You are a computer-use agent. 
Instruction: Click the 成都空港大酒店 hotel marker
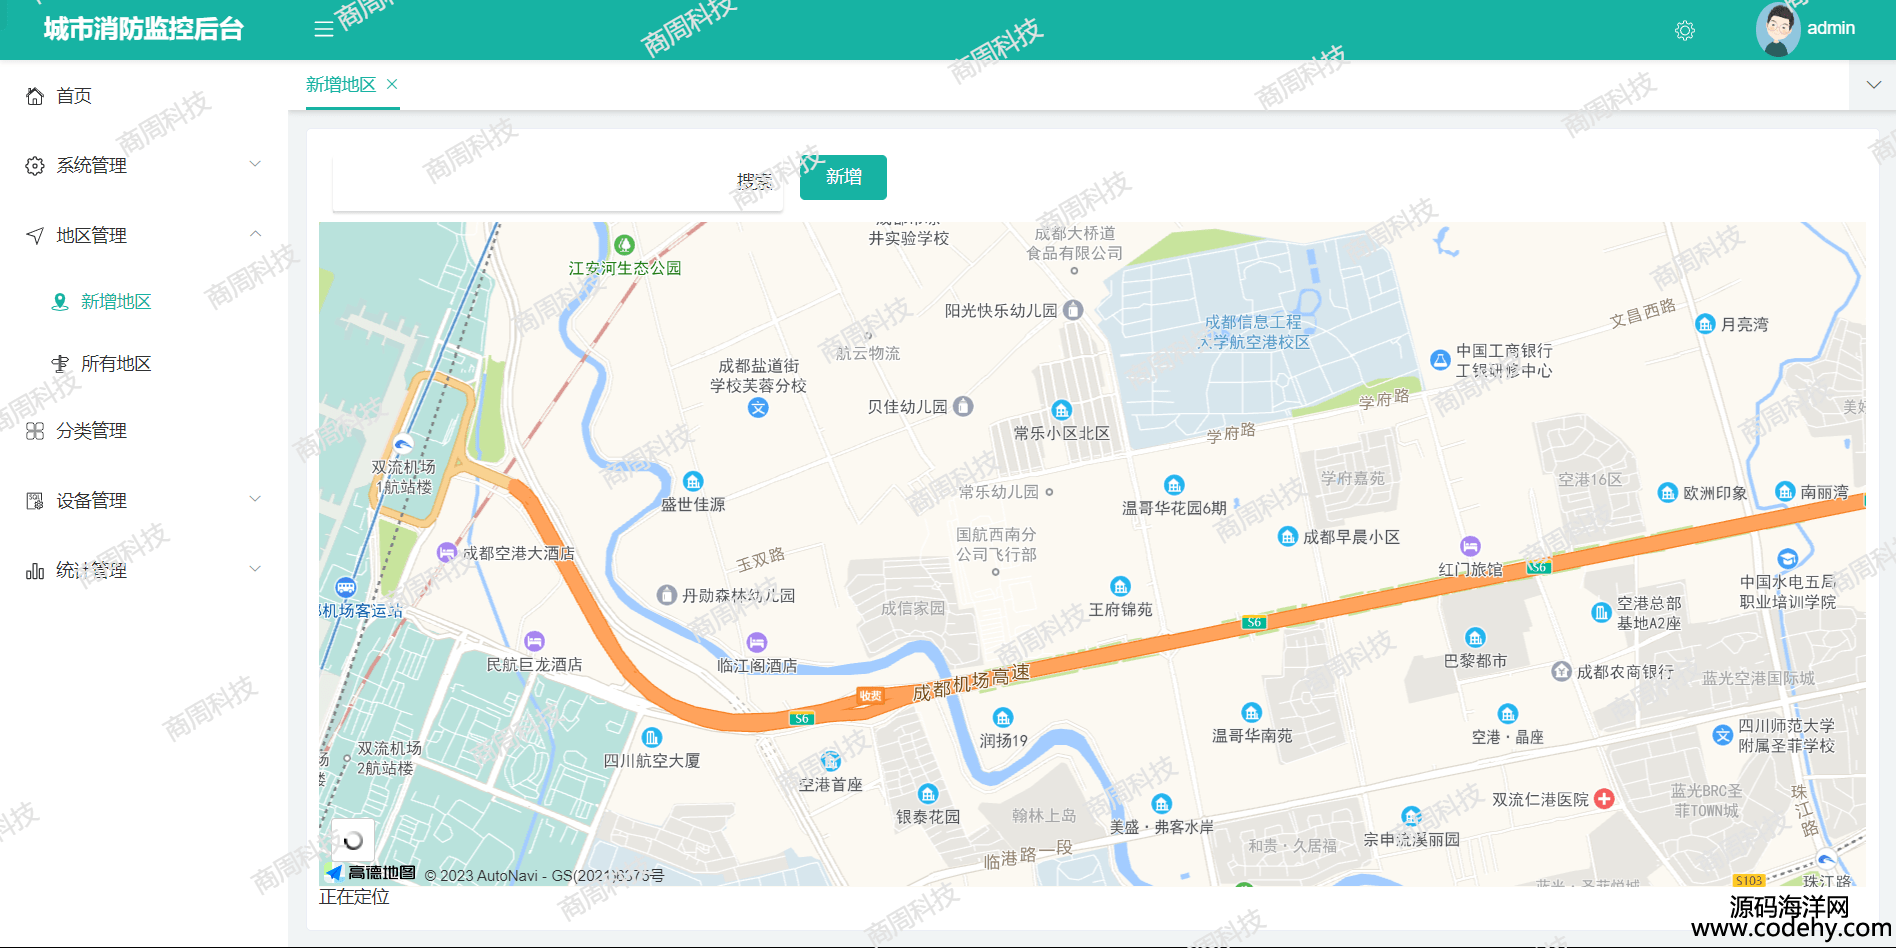447,552
